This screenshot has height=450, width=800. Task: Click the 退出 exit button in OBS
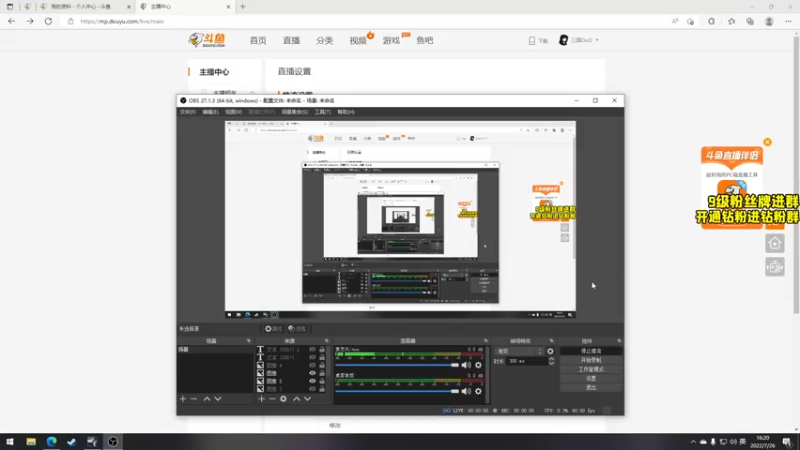click(x=591, y=388)
